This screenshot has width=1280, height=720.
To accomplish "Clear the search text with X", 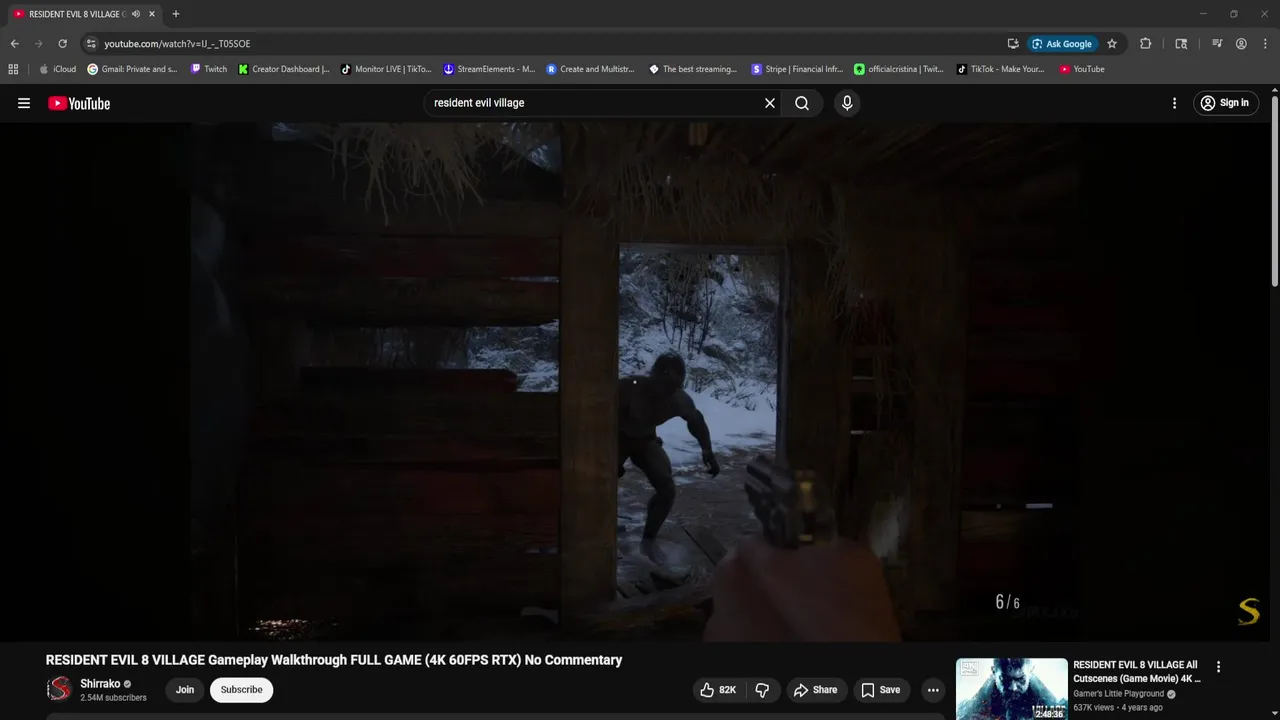I will click(770, 103).
